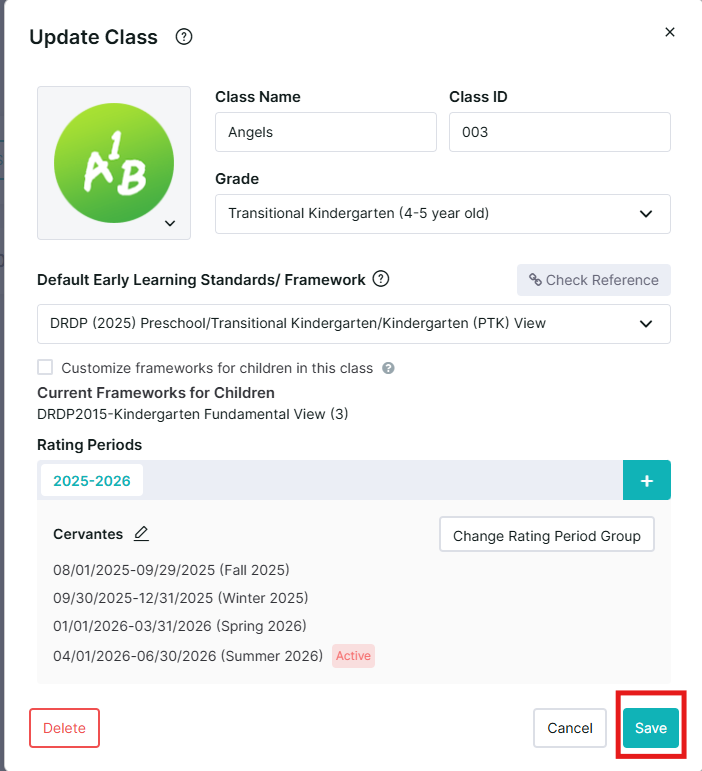702x771 pixels.
Task: Enable Customize frameworks for children checkbox
Action: pos(45,367)
